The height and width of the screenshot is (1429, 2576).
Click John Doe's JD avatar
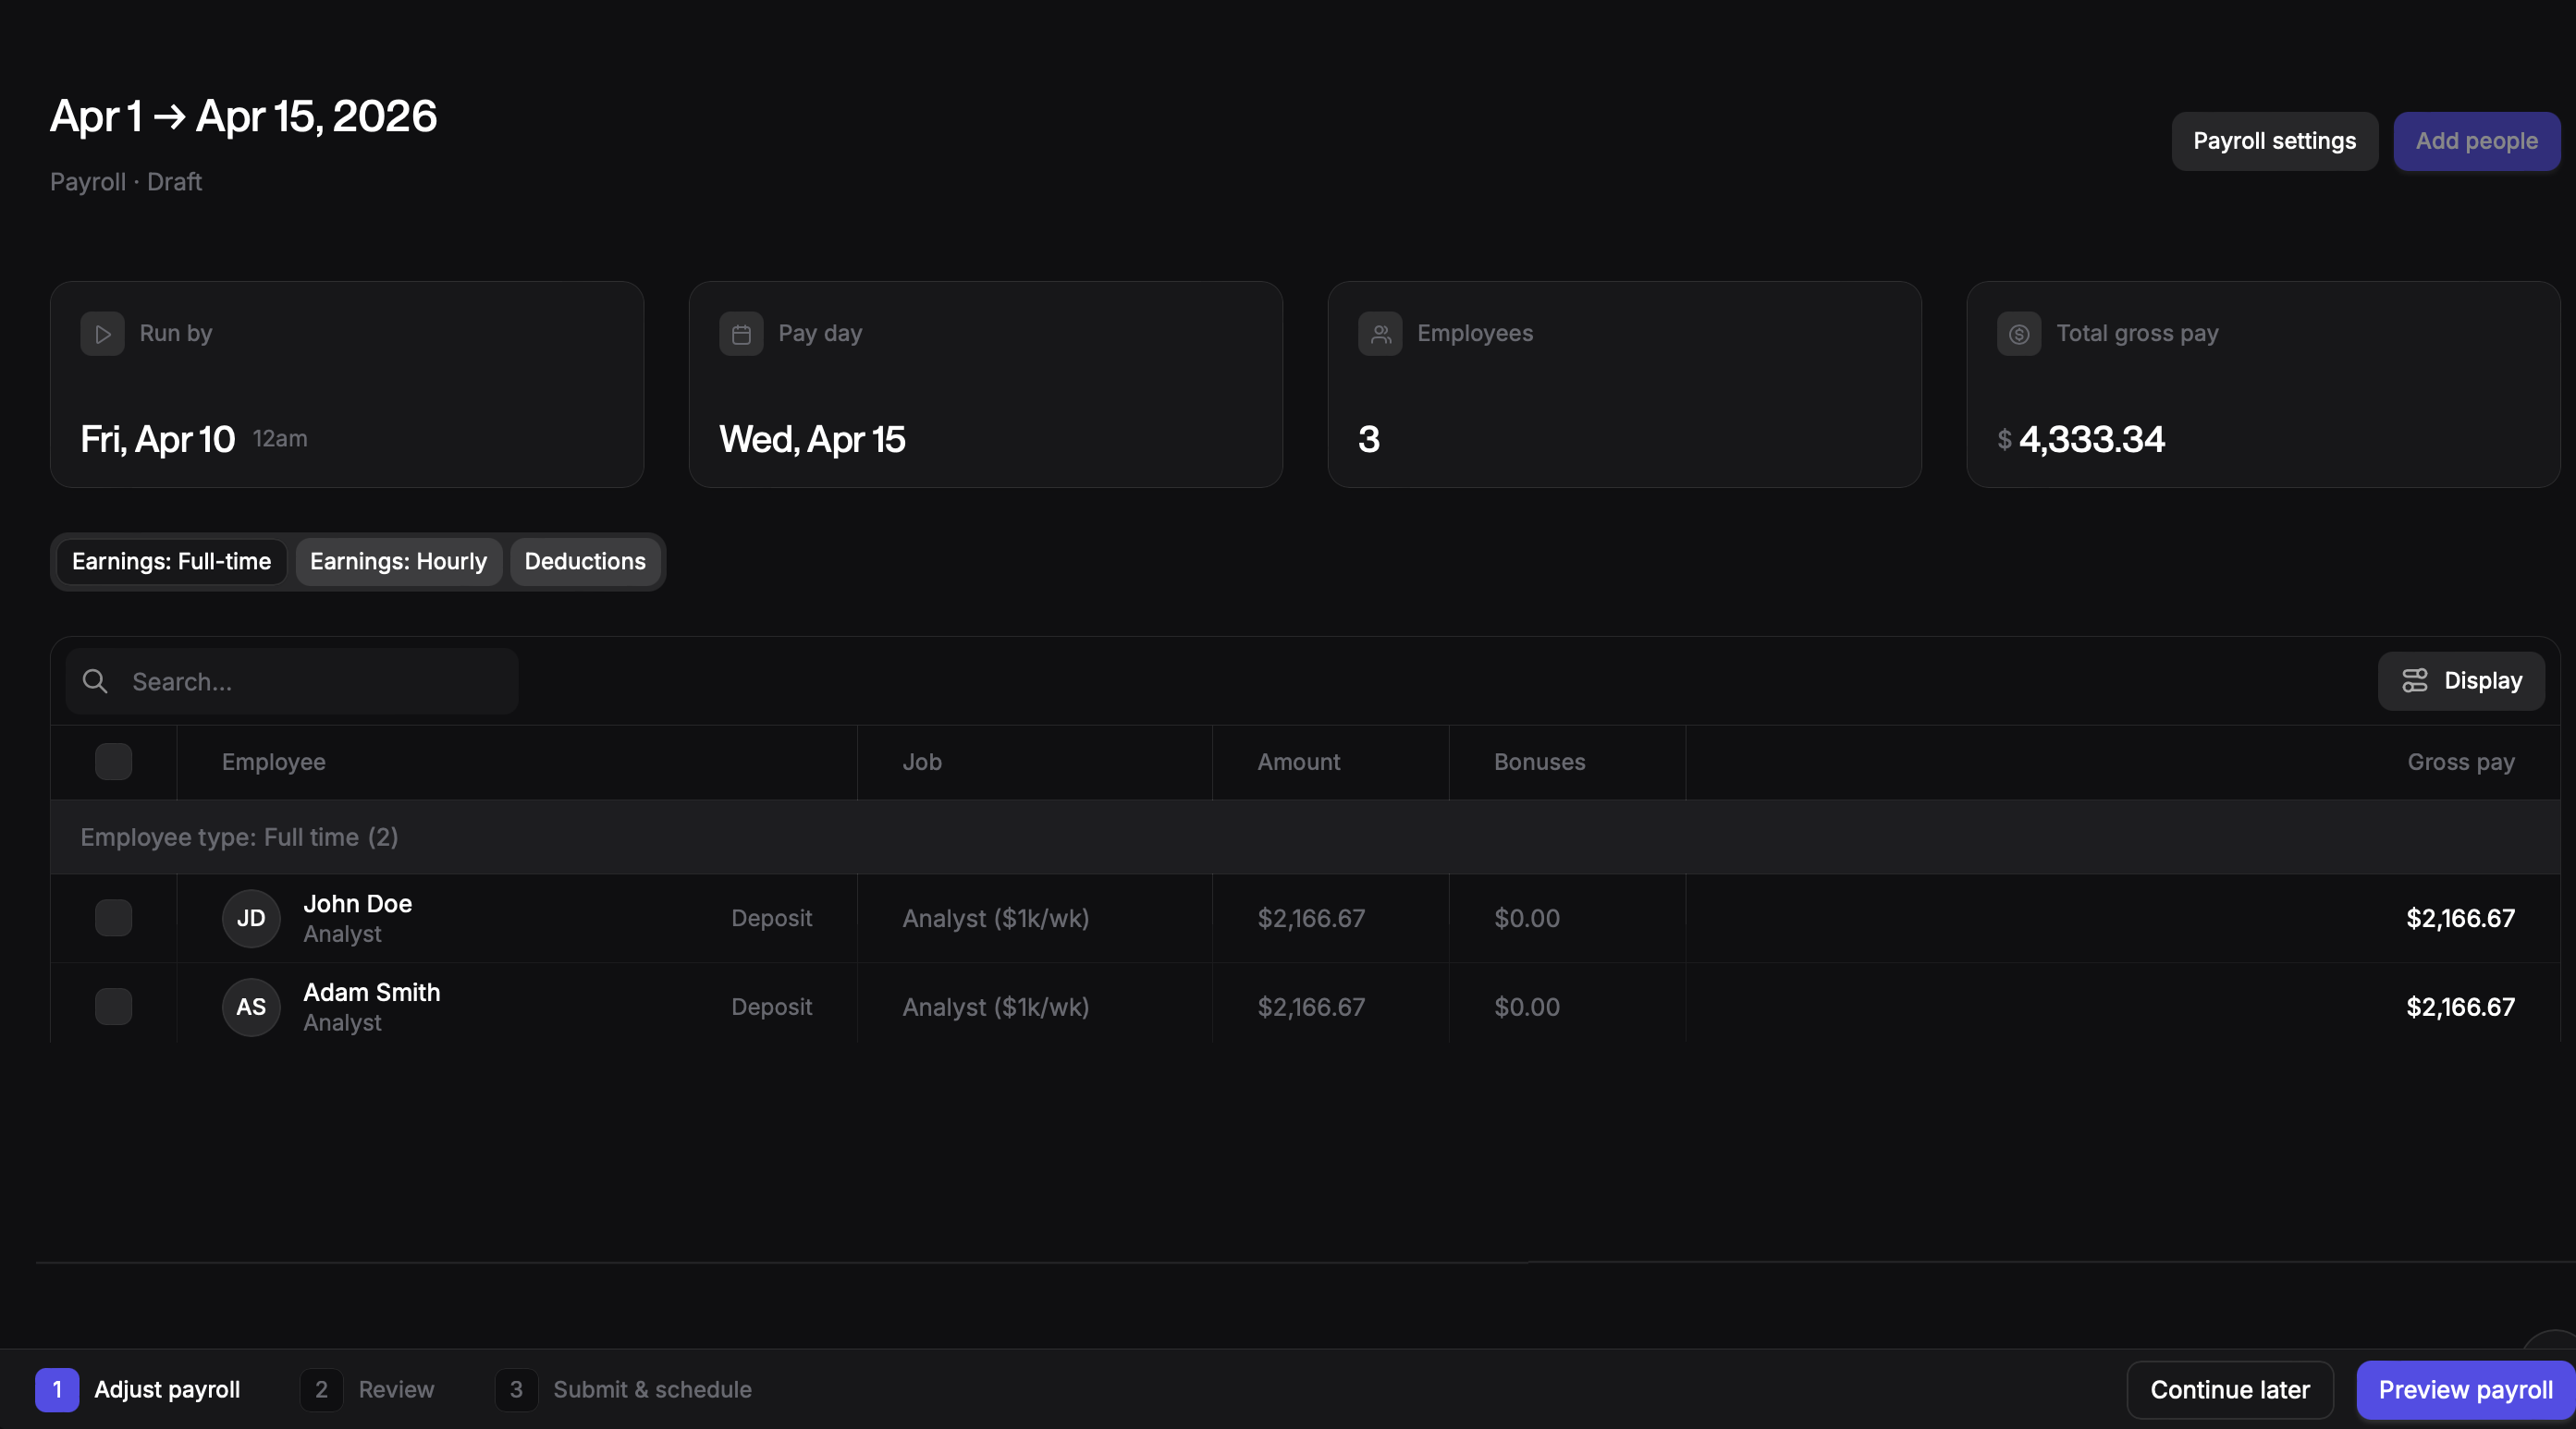(251, 918)
